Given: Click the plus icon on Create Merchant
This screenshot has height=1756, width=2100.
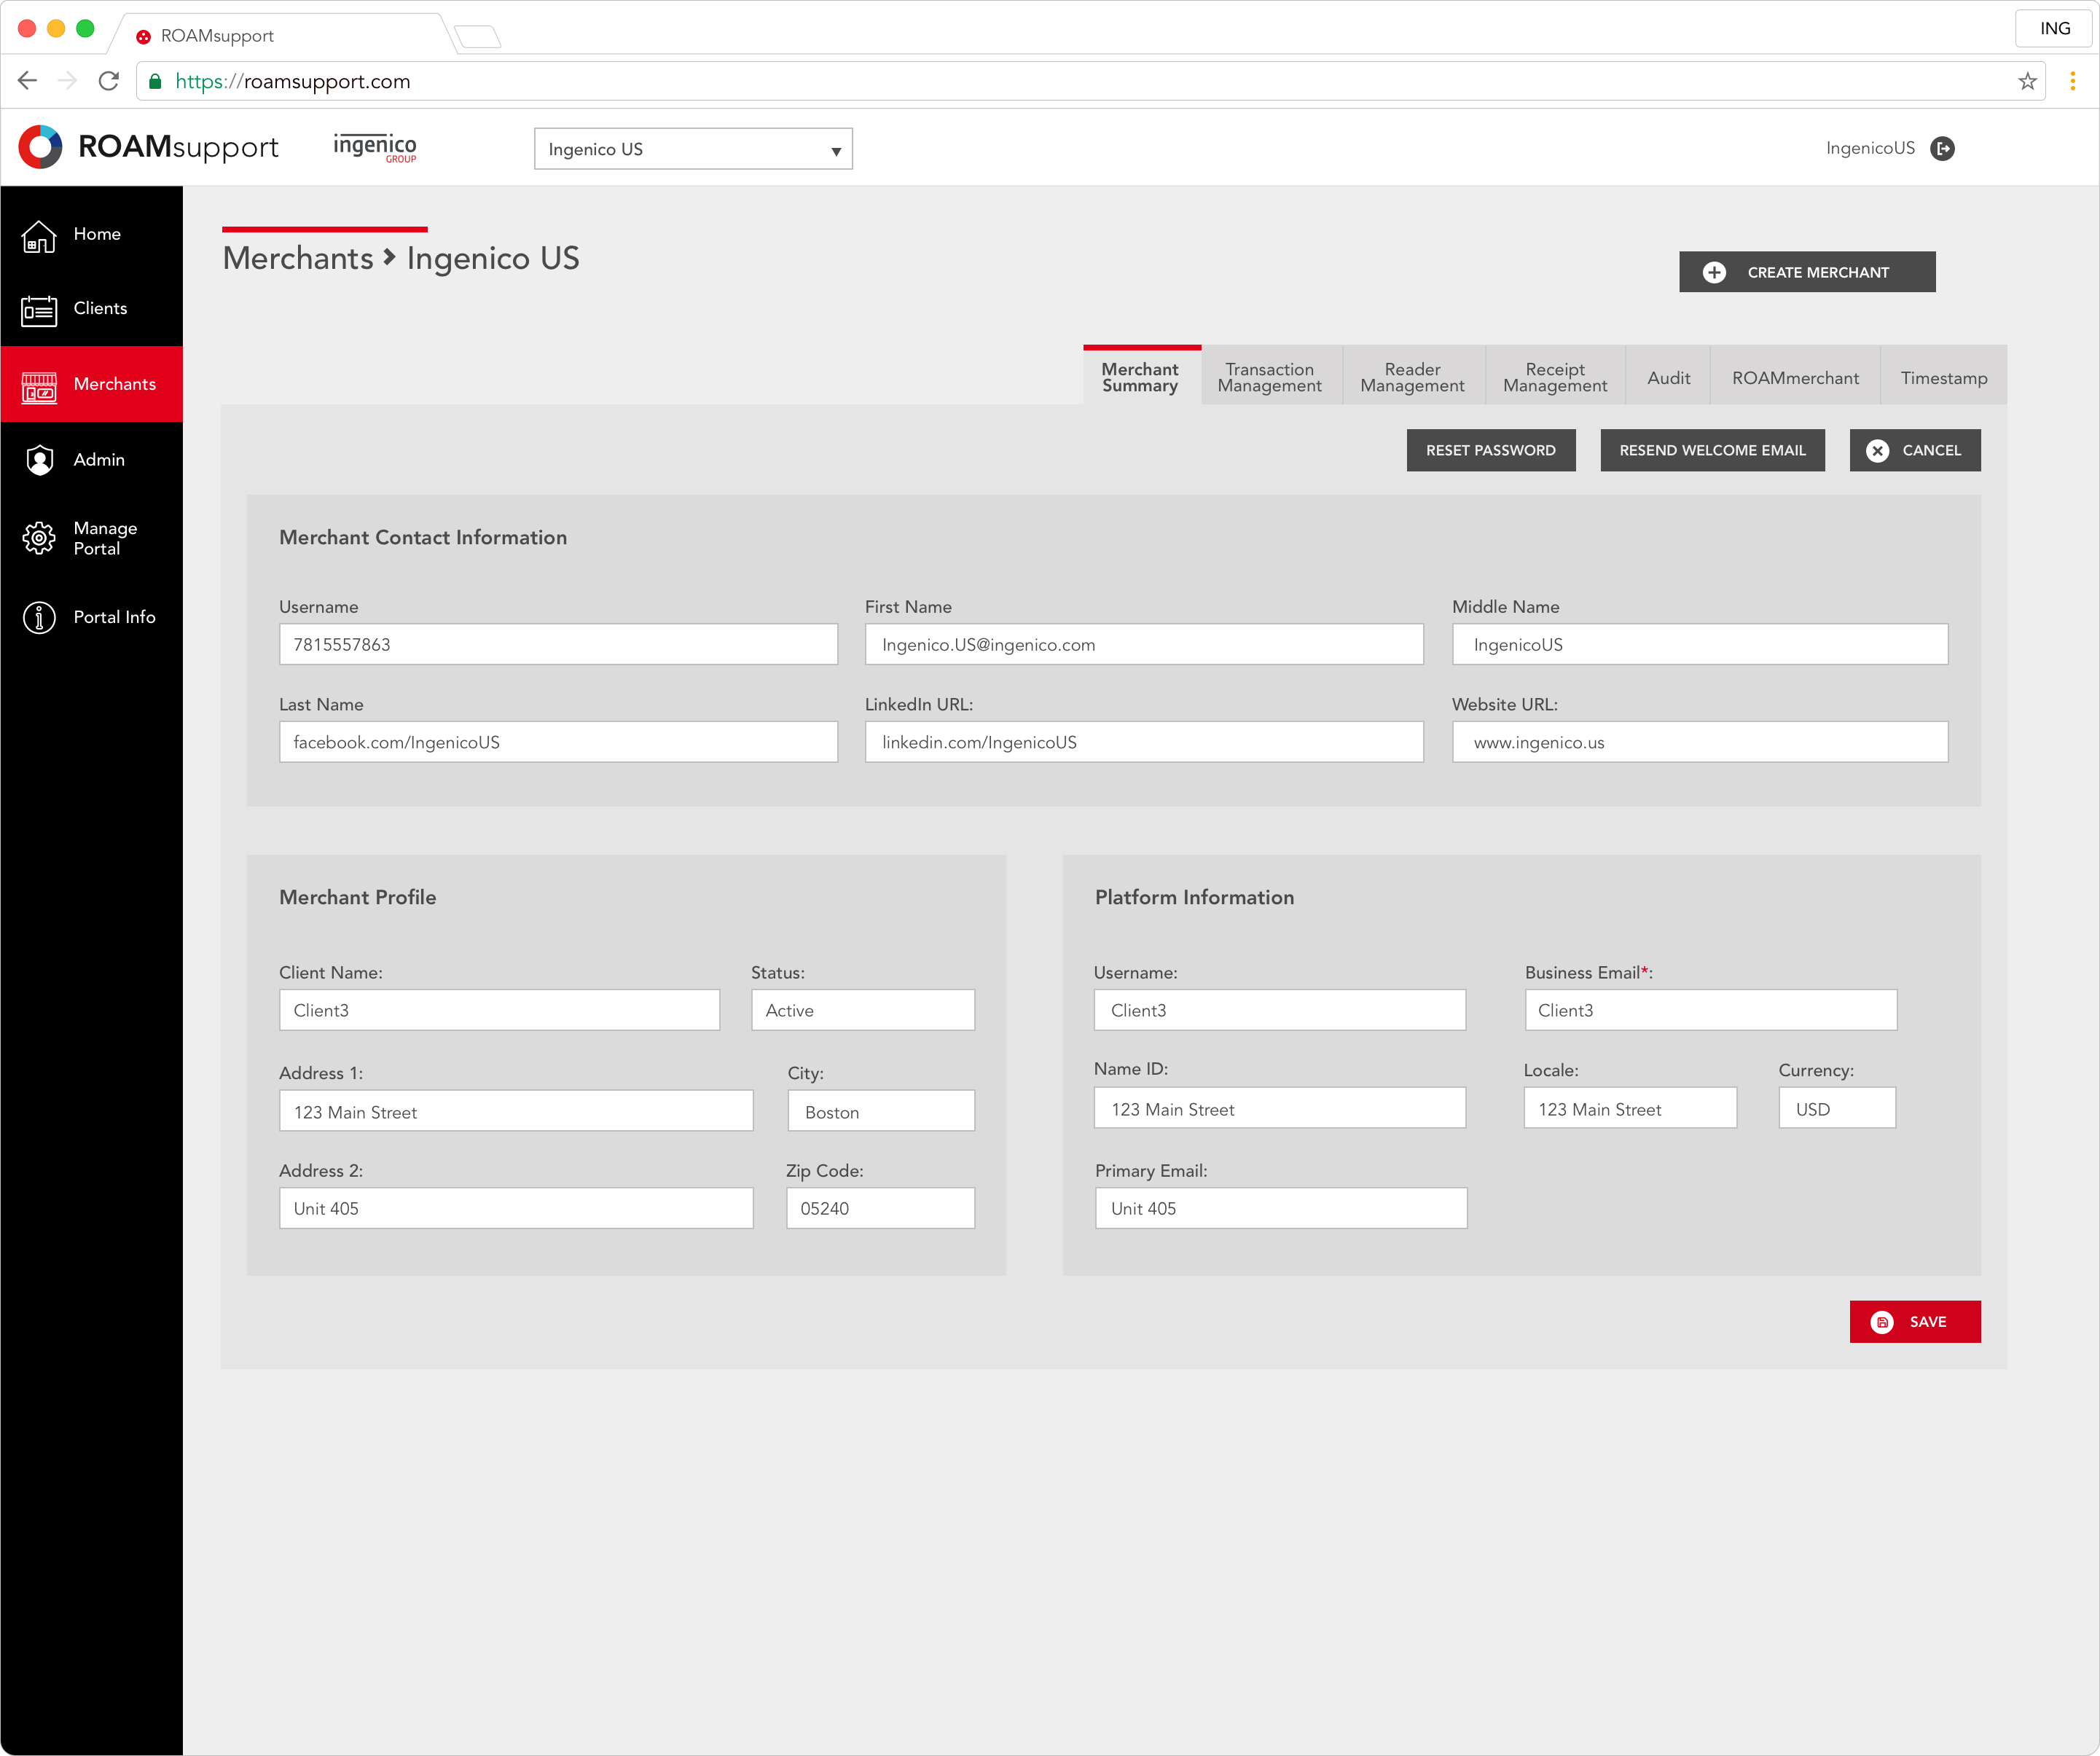Looking at the screenshot, I should [x=1714, y=272].
